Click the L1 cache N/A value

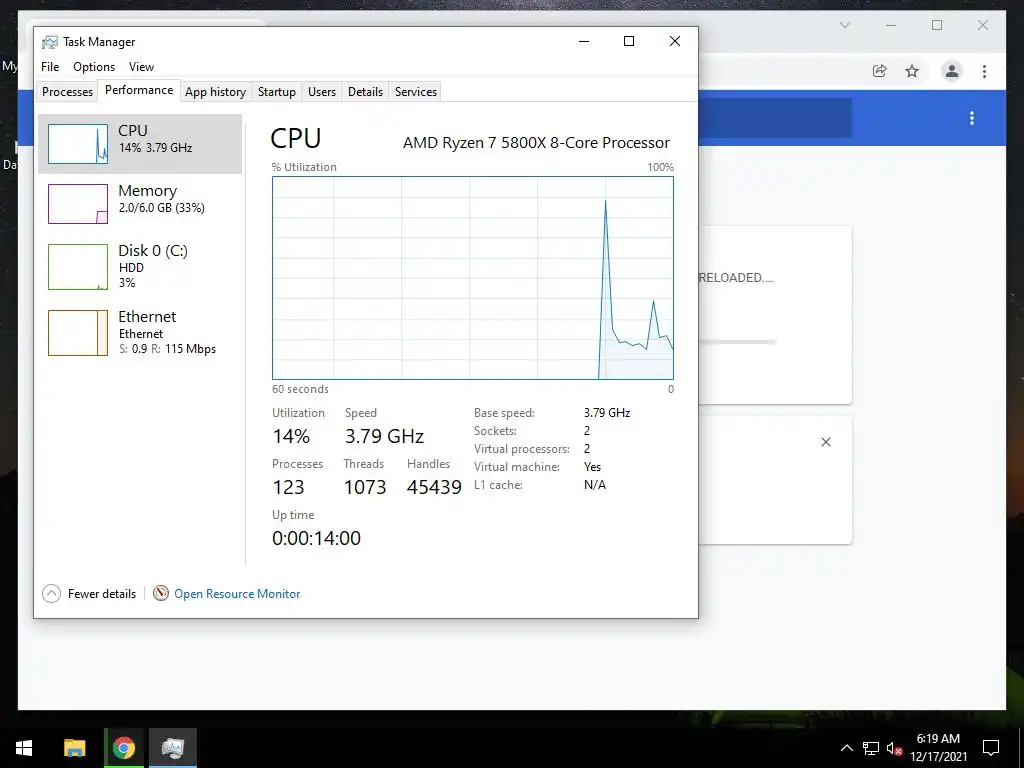(595, 485)
